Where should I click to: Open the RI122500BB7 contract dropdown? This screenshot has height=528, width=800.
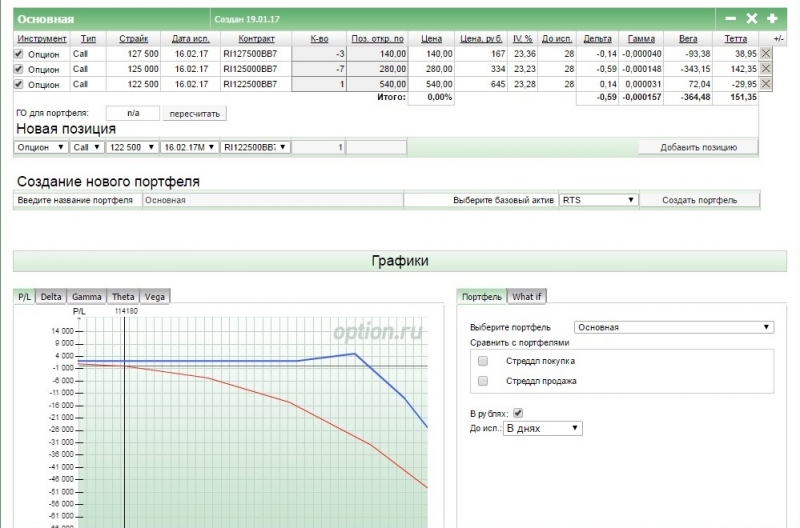(x=255, y=147)
